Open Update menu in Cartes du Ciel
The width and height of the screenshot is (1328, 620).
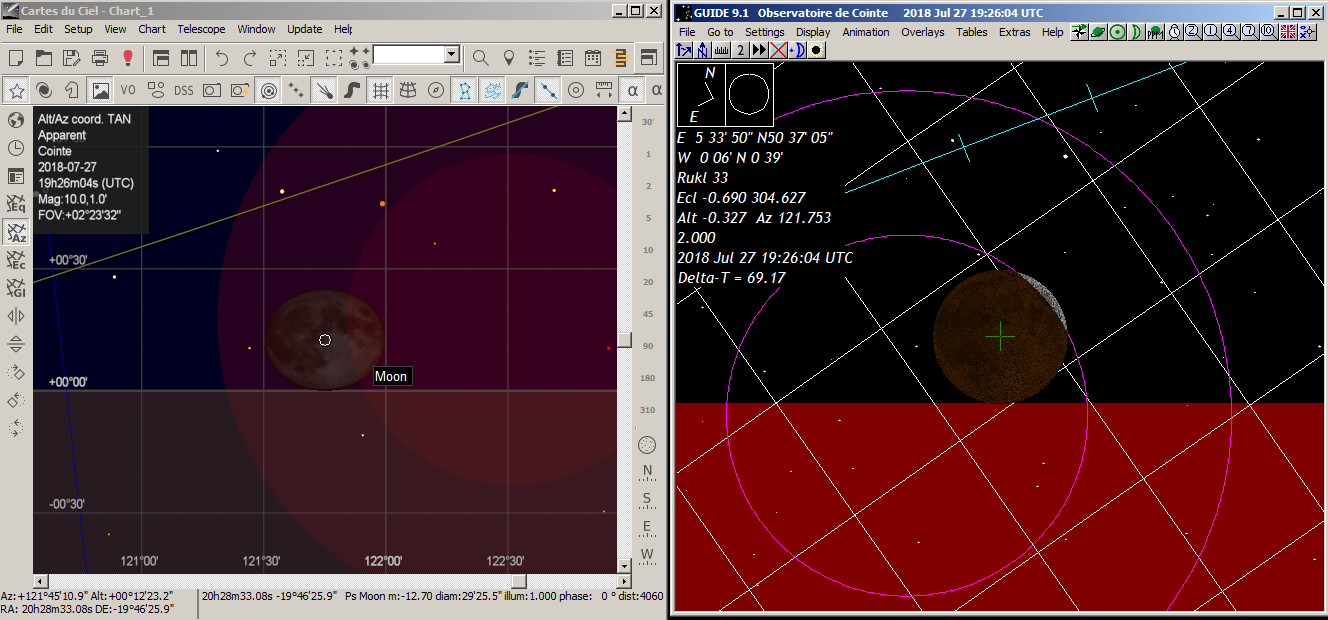click(305, 29)
